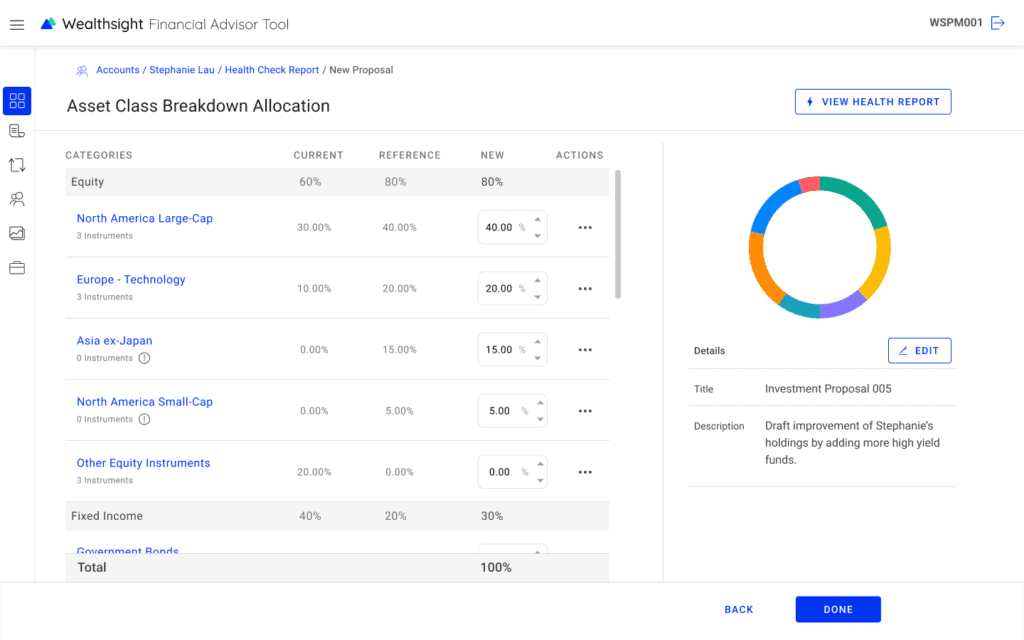The image size is (1024, 640).
Task: Click the briefcase icon in the sidebar
Action: click(x=16, y=266)
